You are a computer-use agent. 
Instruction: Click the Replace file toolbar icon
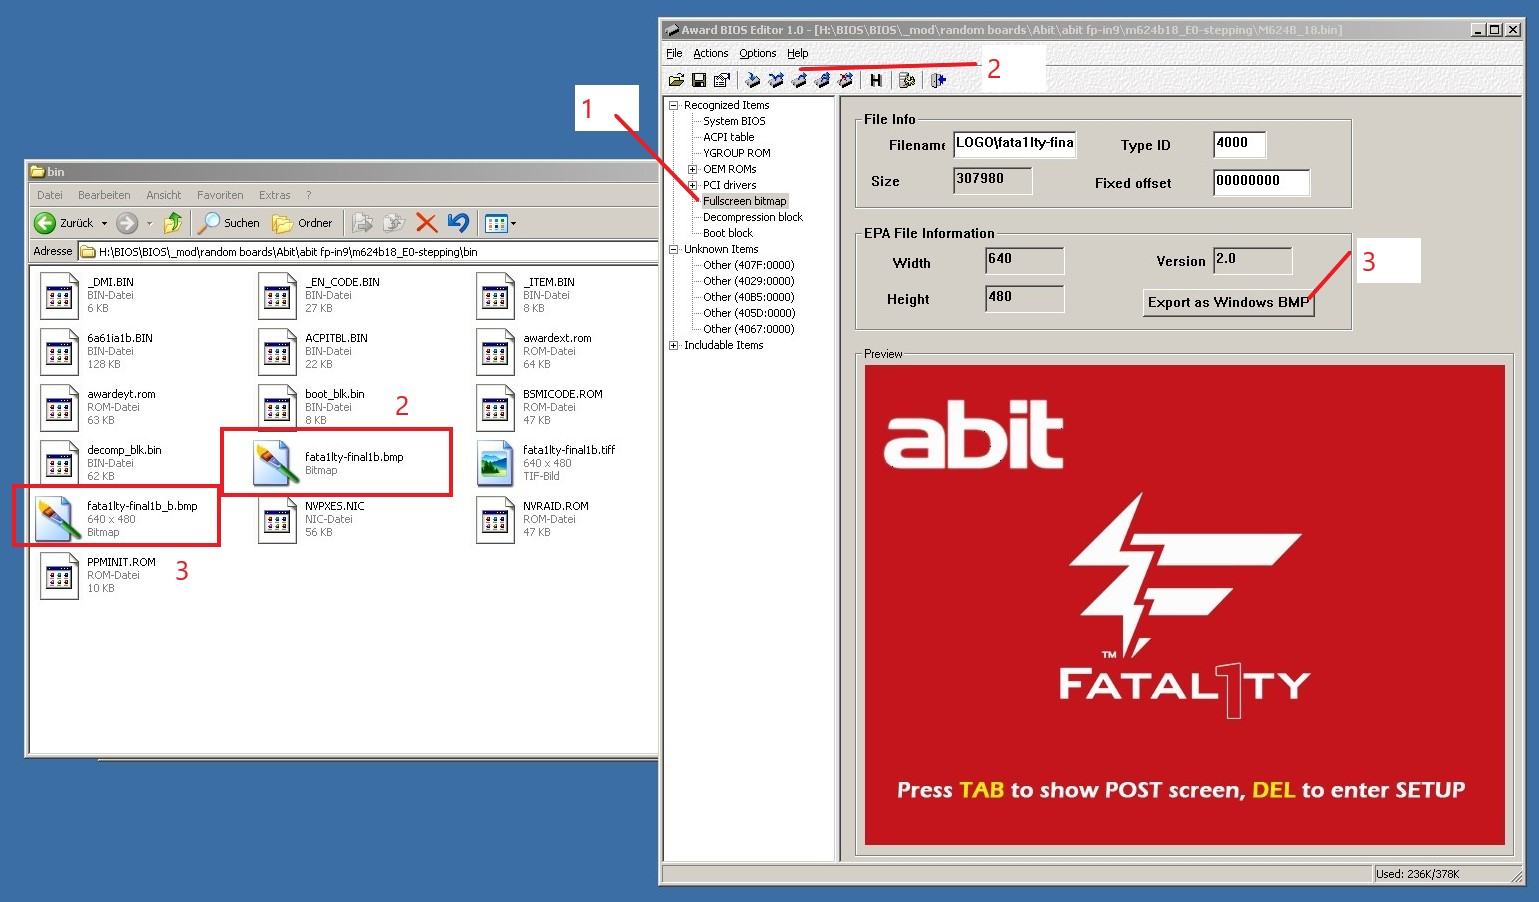(x=776, y=80)
